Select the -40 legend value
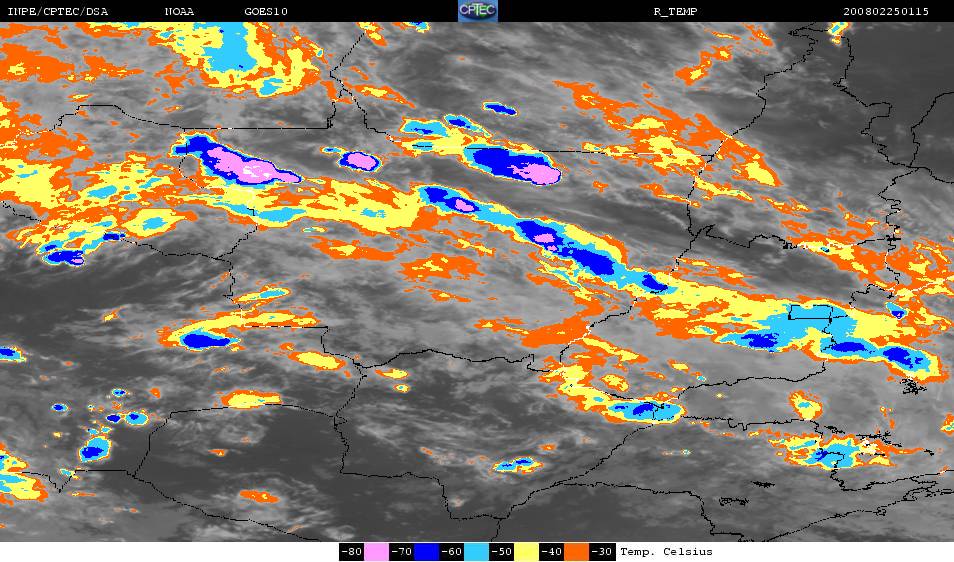 [x=551, y=552]
